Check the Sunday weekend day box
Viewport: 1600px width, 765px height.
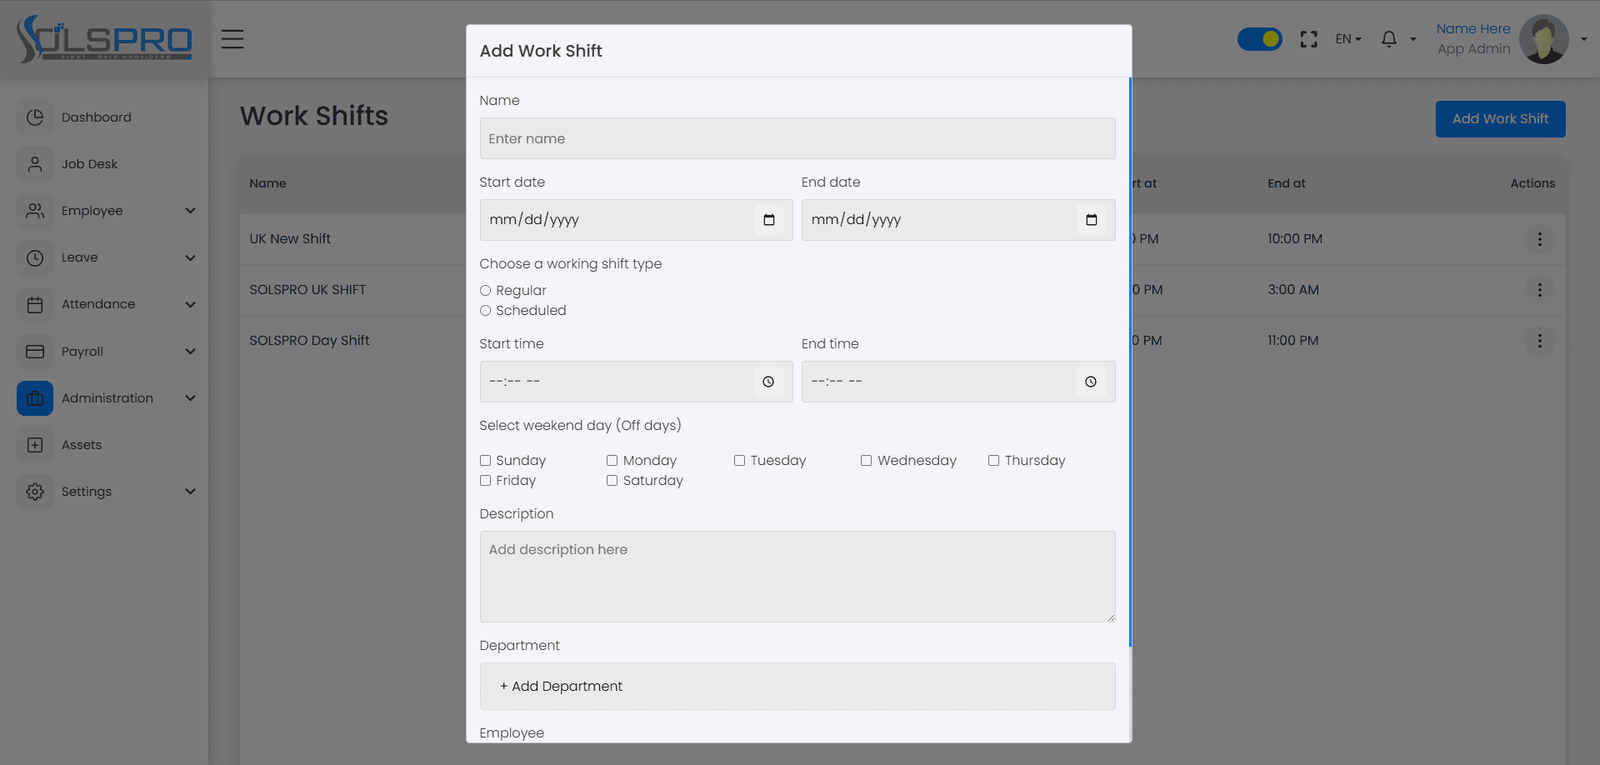(x=485, y=461)
